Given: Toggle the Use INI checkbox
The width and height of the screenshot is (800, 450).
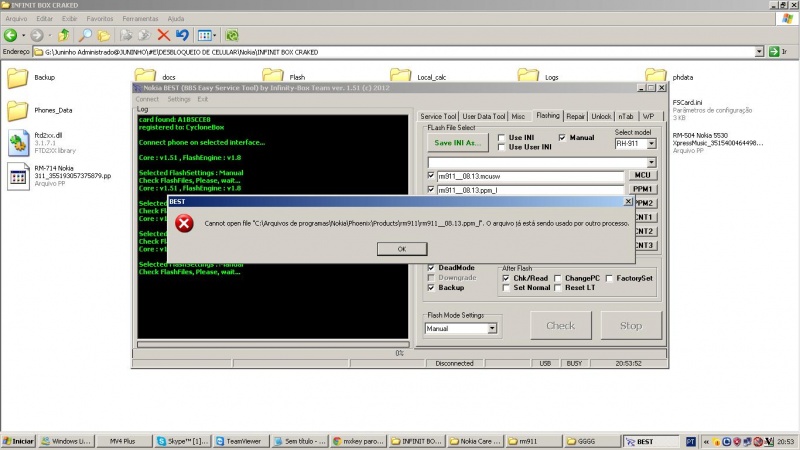Looking at the screenshot, I should click(501, 138).
